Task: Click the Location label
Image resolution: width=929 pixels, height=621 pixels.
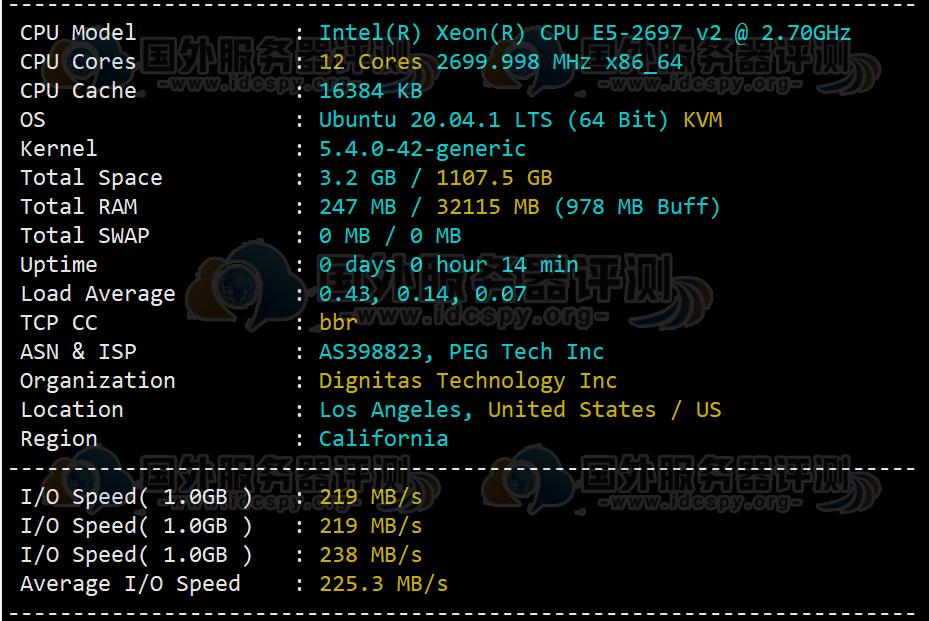Action: [72, 410]
